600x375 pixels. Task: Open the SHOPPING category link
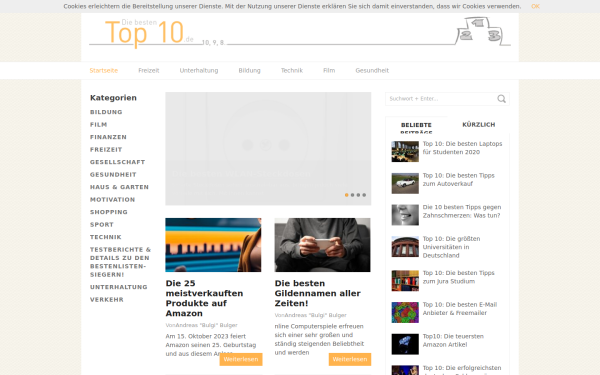(x=109, y=212)
